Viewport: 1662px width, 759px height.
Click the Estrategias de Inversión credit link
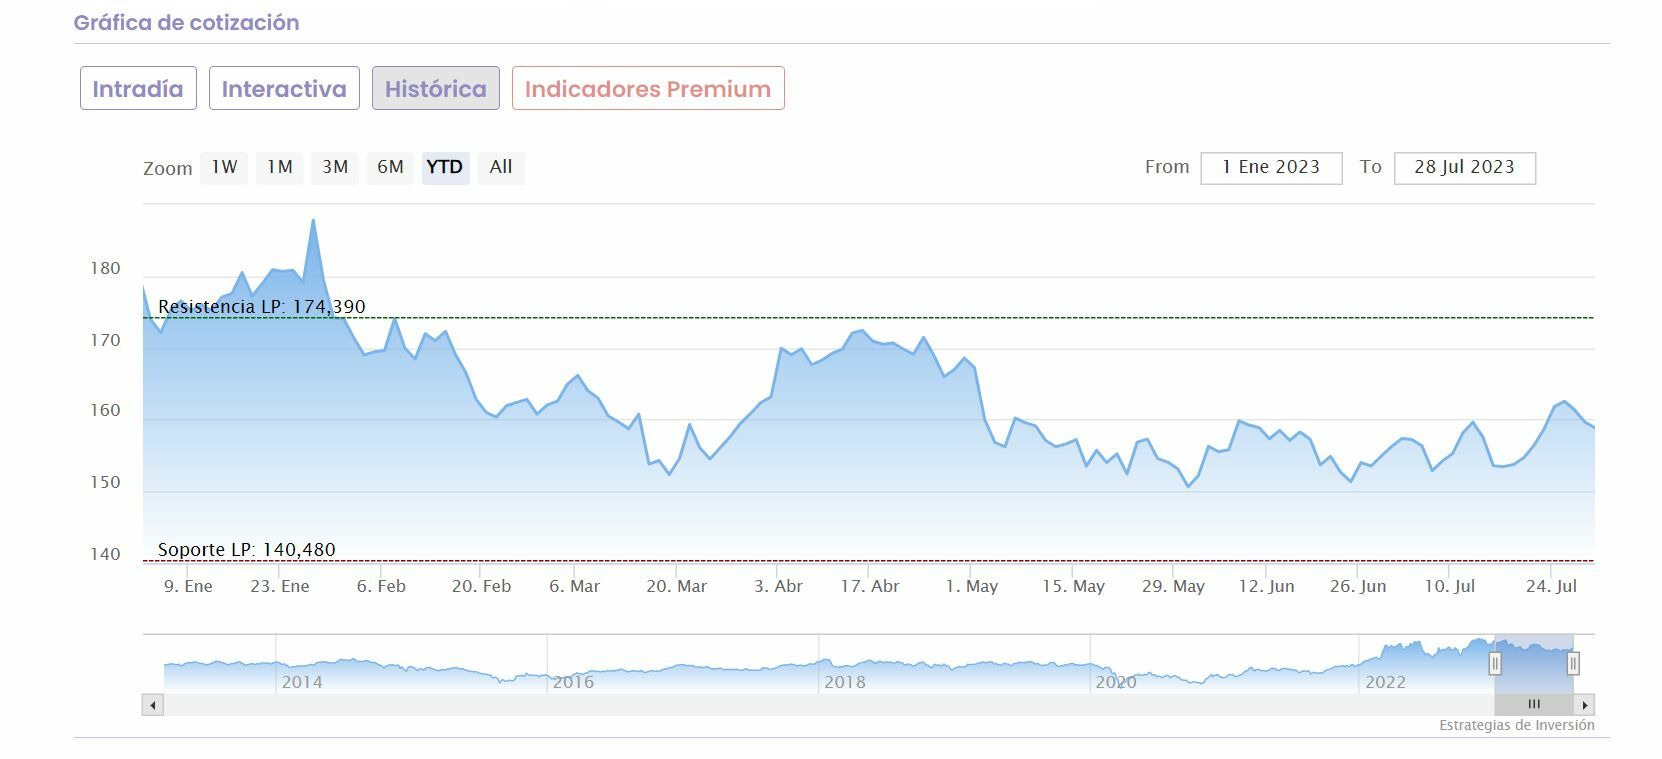[1516, 725]
